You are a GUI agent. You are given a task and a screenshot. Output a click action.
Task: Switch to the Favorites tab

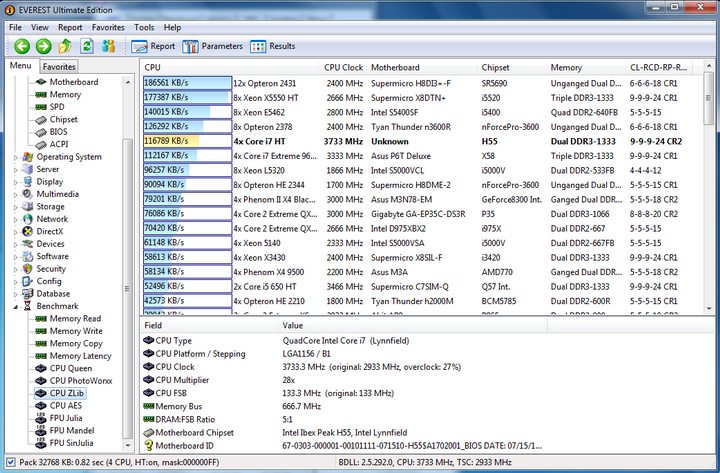tap(59, 67)
